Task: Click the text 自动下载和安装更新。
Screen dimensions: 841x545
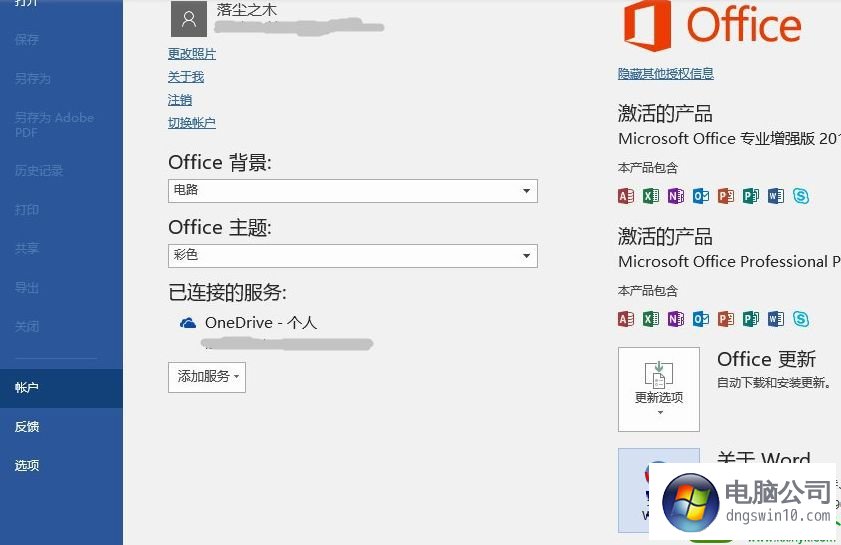Action: 774,382
